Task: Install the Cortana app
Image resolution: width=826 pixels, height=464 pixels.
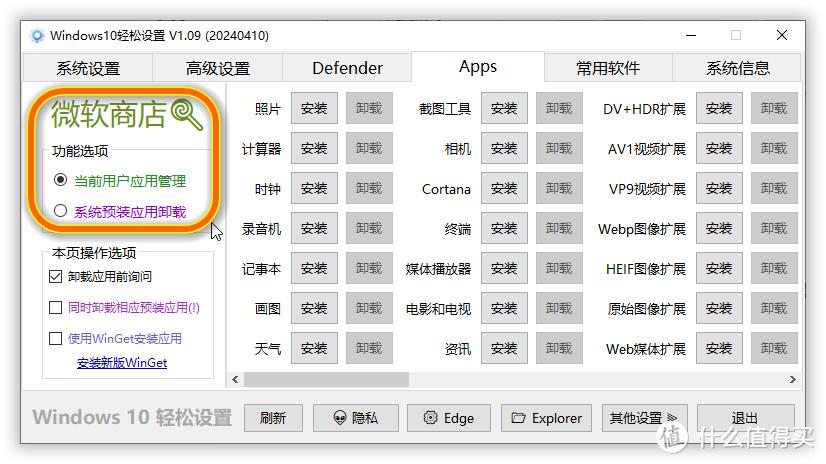Action: tap(504, 189)
